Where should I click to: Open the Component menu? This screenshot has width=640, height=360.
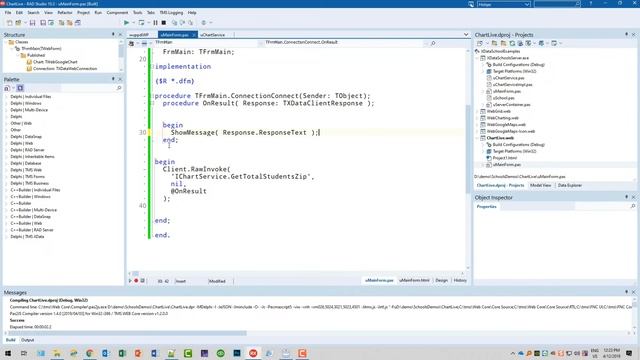click(x=117, y=13)
